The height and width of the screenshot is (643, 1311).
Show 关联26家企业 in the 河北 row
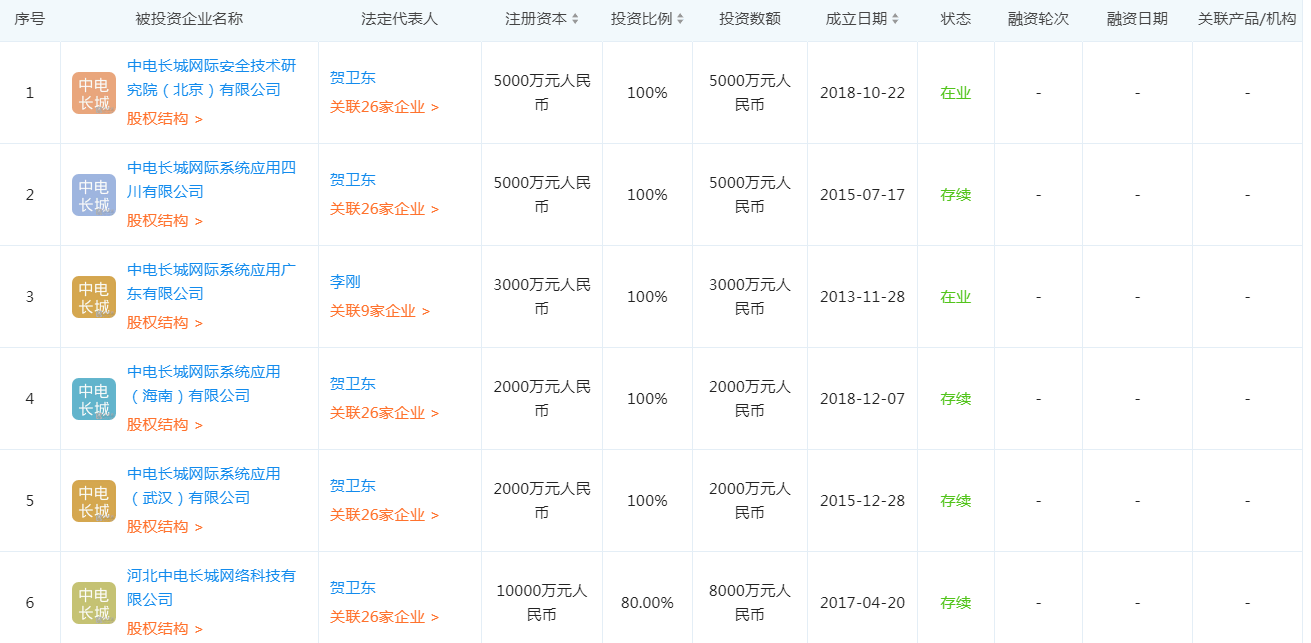[385, 617]
